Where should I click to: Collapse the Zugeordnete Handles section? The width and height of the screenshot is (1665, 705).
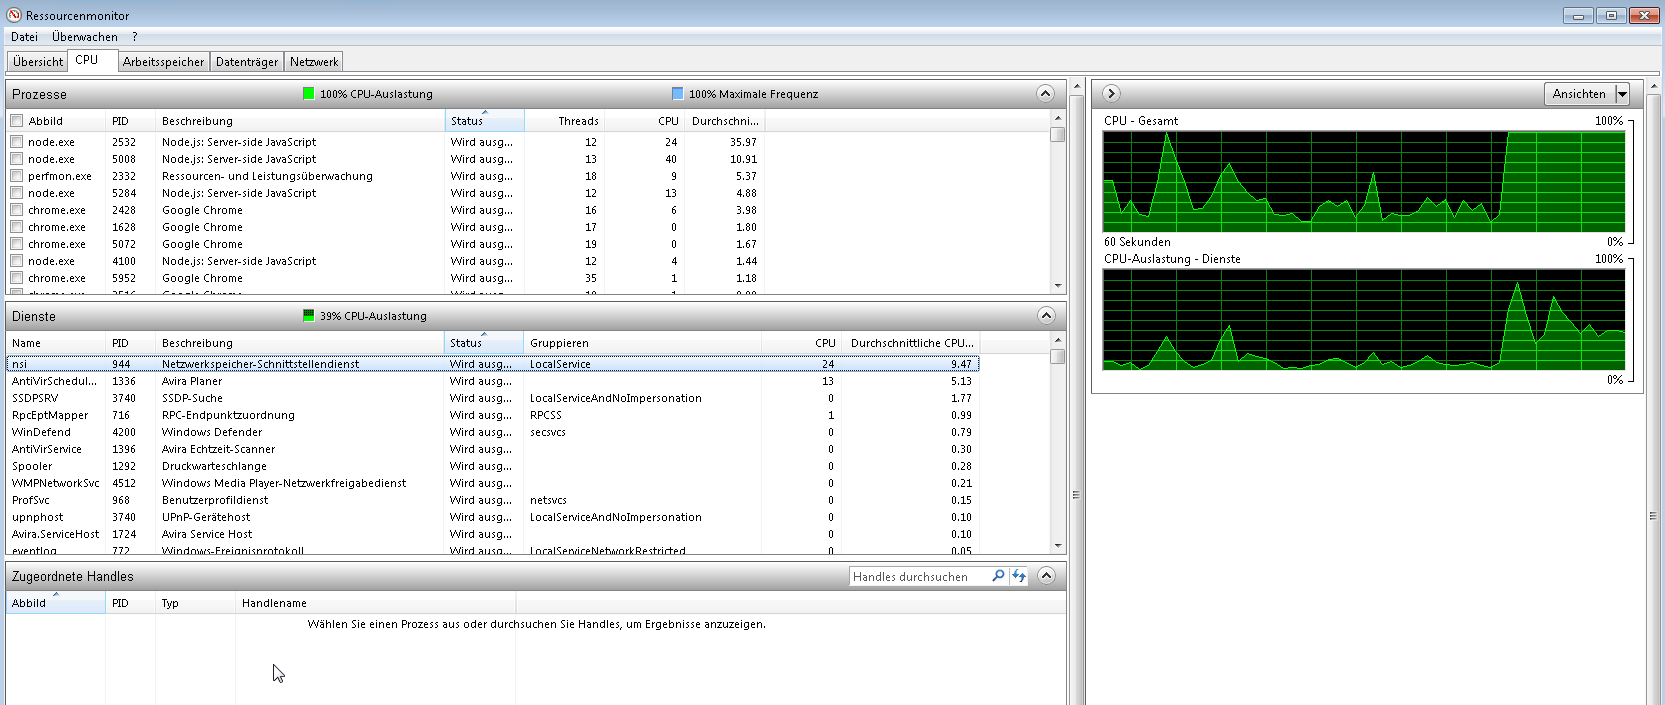1046,575
